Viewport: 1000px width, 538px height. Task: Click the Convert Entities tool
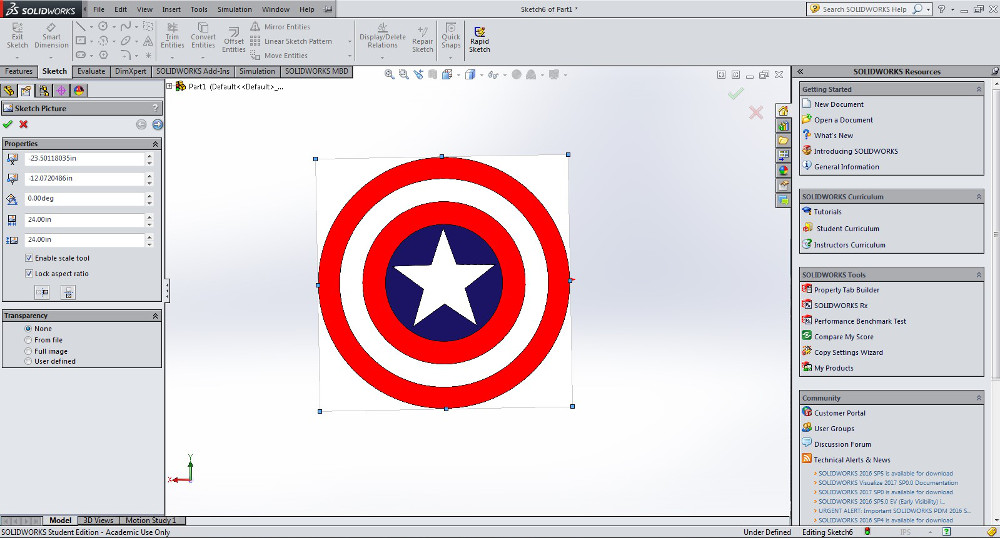click(203, 36)
